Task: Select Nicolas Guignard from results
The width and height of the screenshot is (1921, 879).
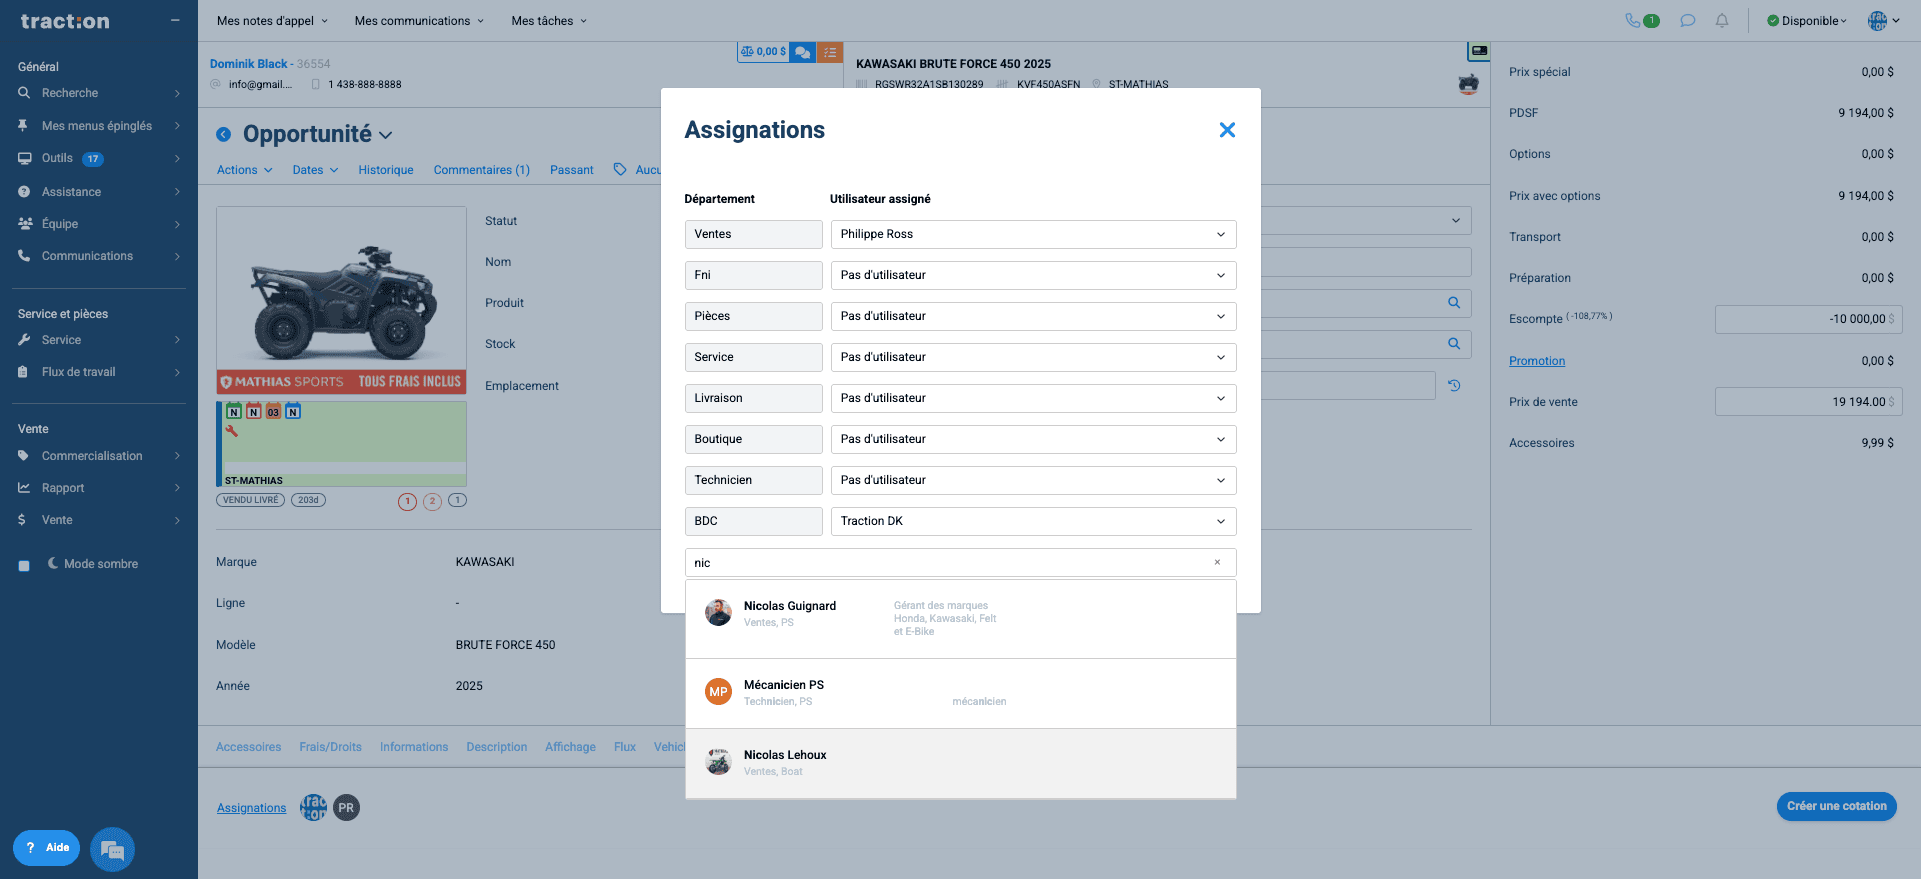Action: pyautogui.click(x=960, y=619)
